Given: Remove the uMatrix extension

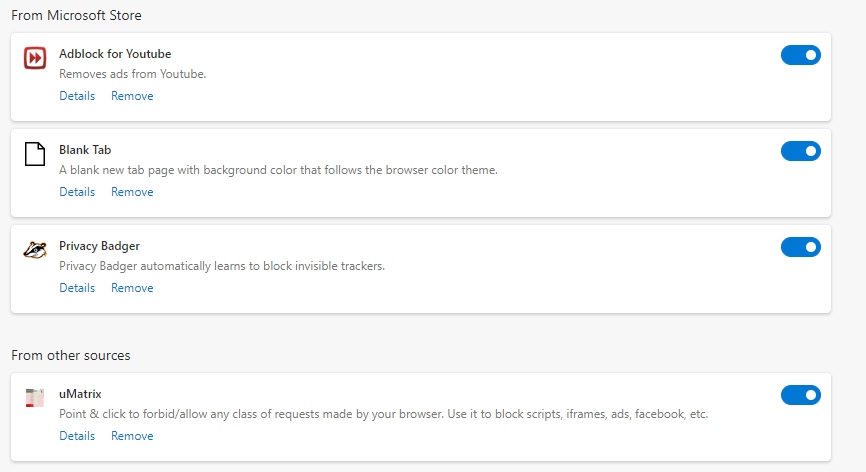Looking at the screenshot, I should click(132, 436).
